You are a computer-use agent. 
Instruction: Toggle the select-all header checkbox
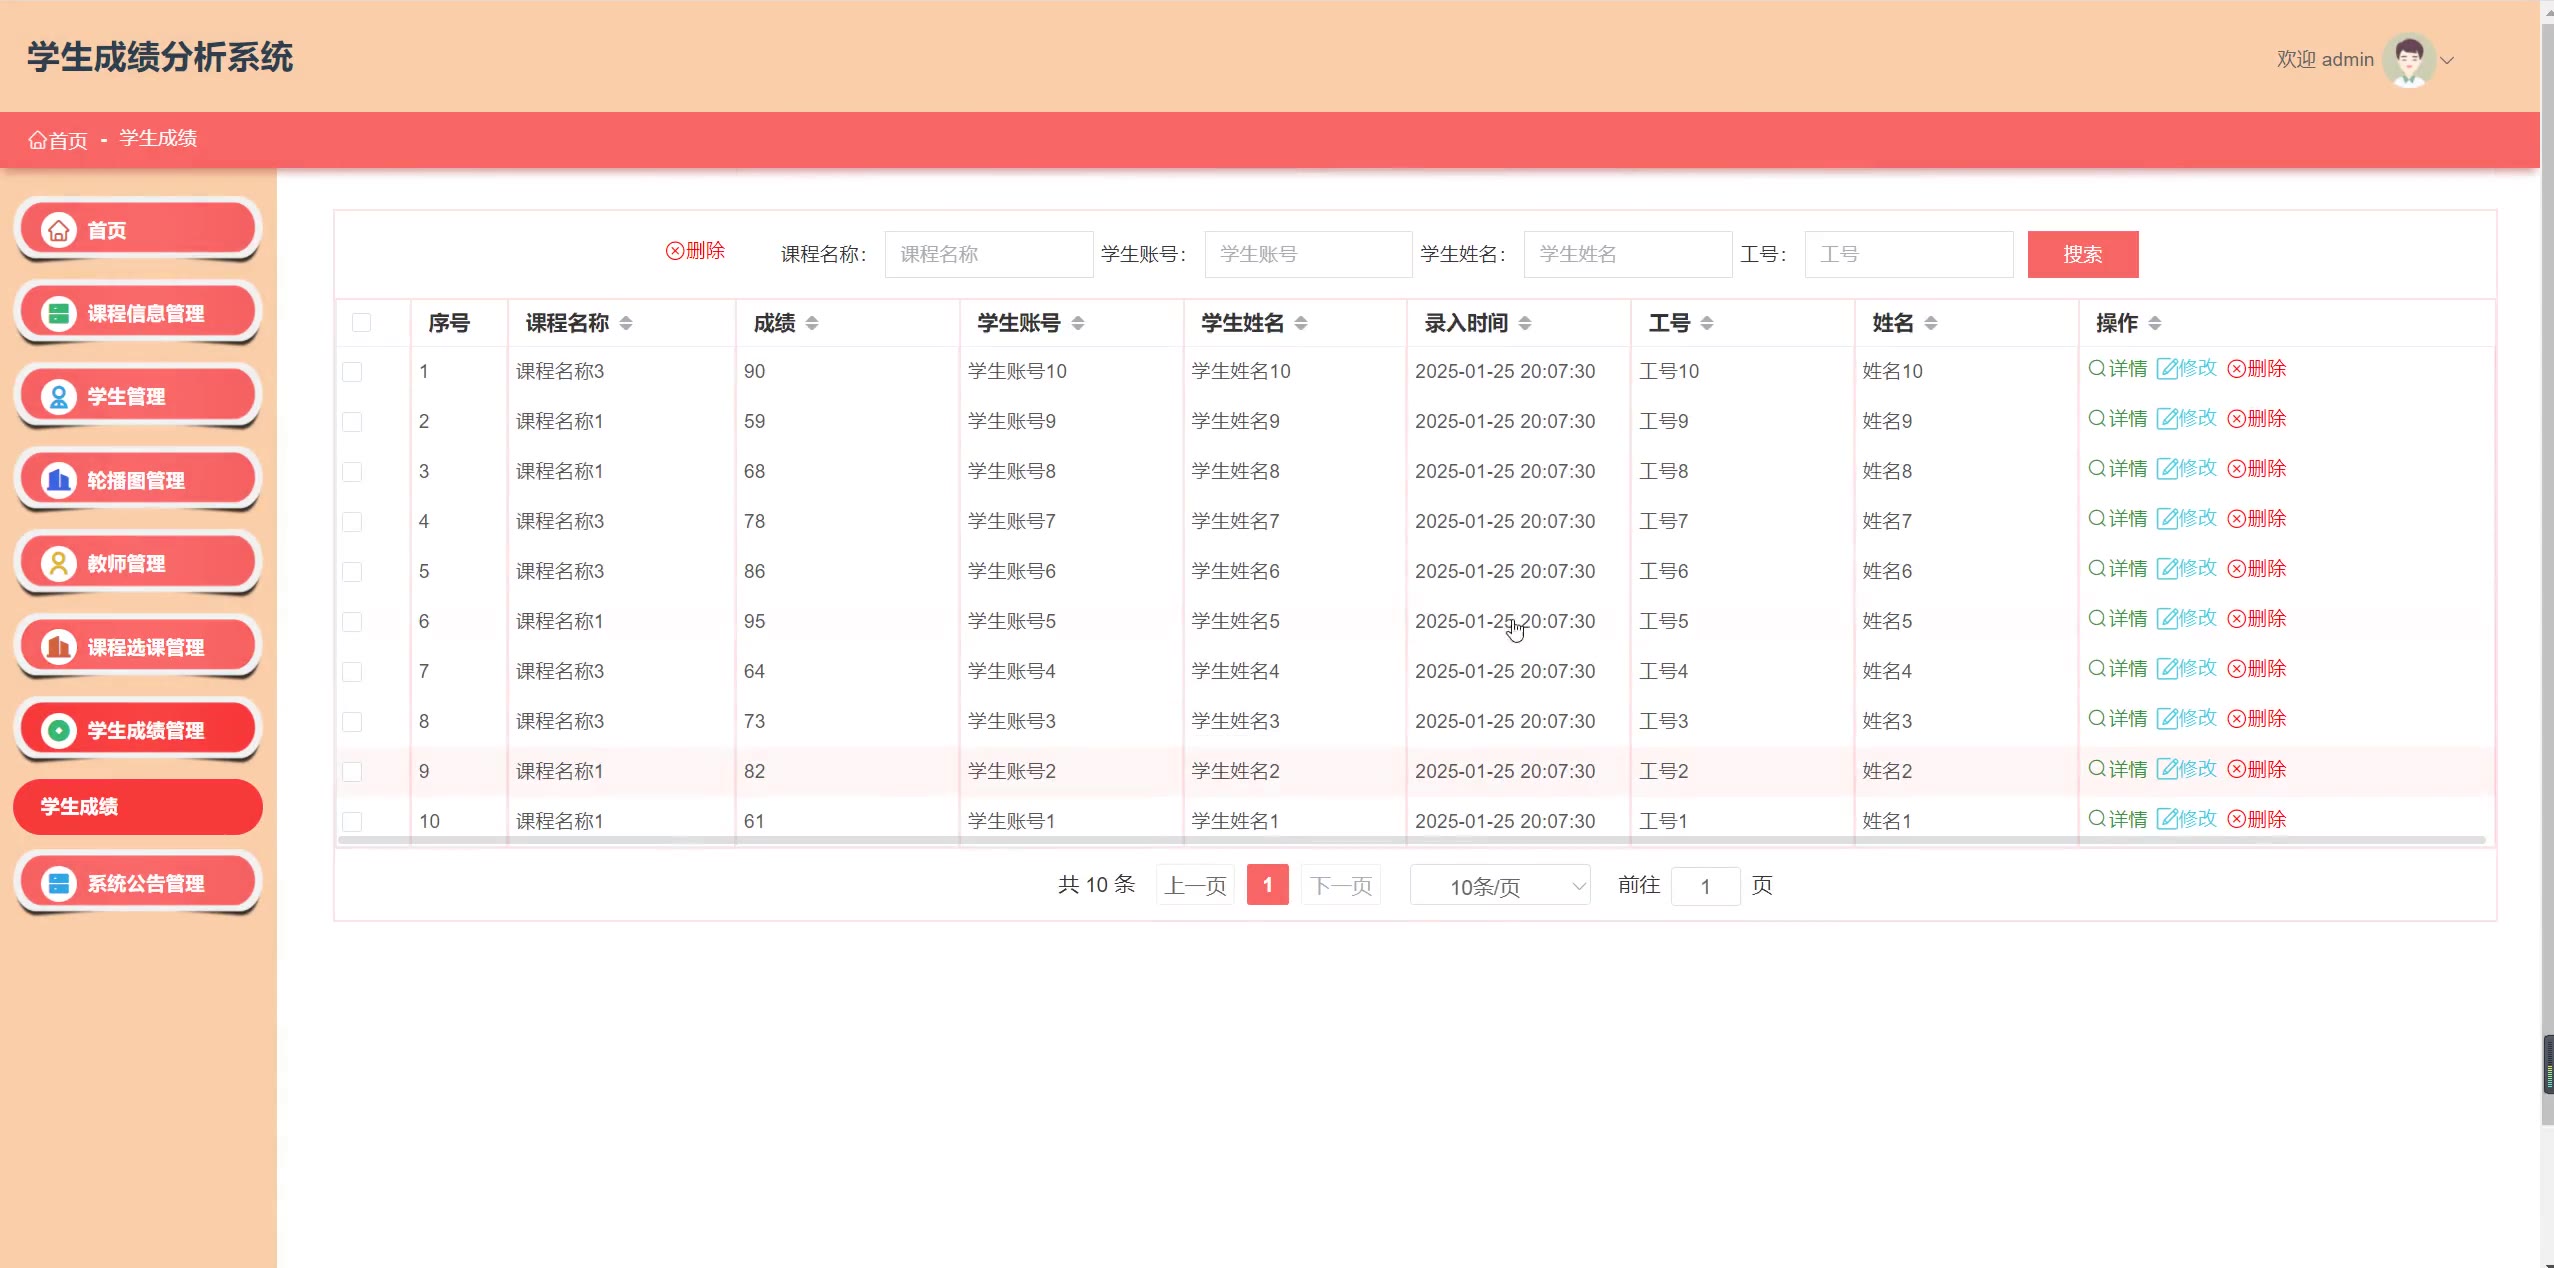coord(361,323)
